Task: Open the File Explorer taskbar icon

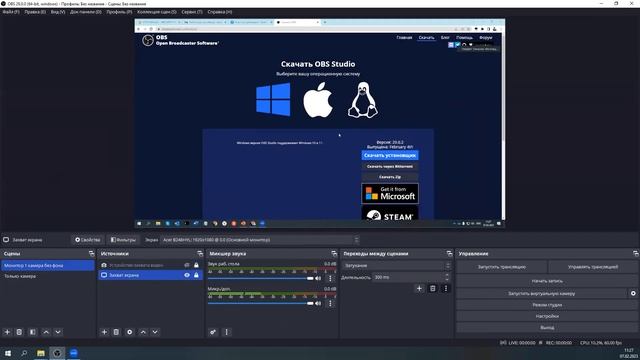Action: click(x=41, y=353)
